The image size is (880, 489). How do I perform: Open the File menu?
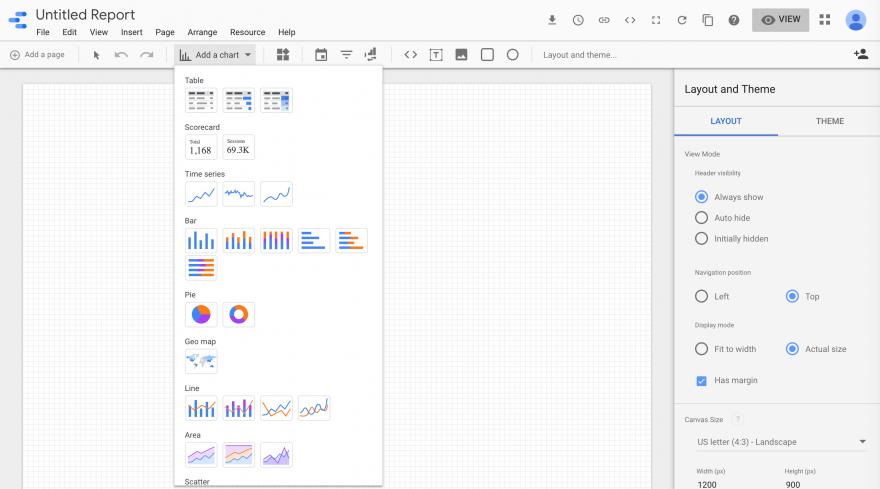point(43,32)
